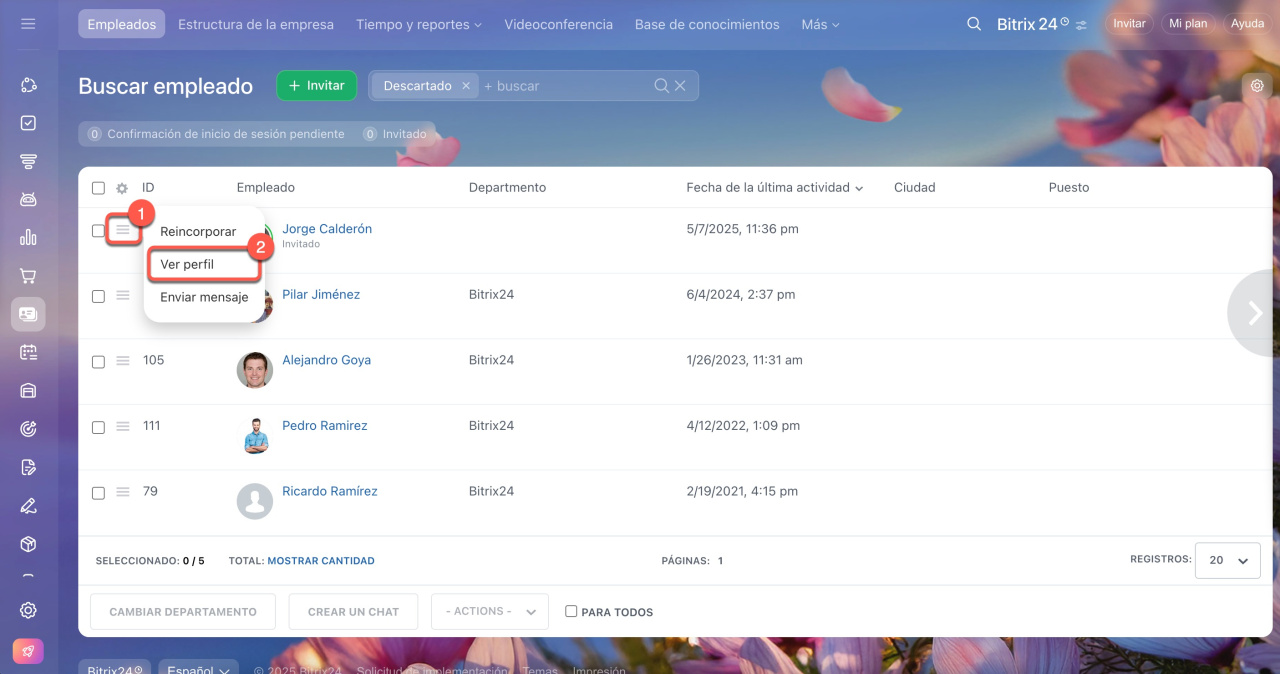Click the Ayuda button
The width and height of the screenshot is (1280, 674).
1247,24
